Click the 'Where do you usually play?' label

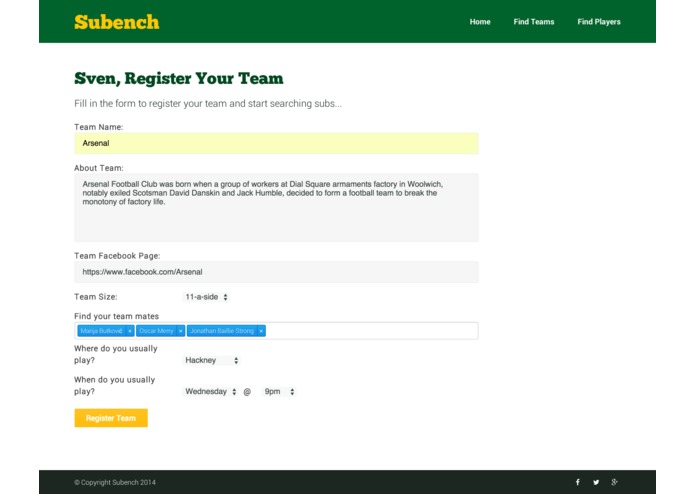116,354
